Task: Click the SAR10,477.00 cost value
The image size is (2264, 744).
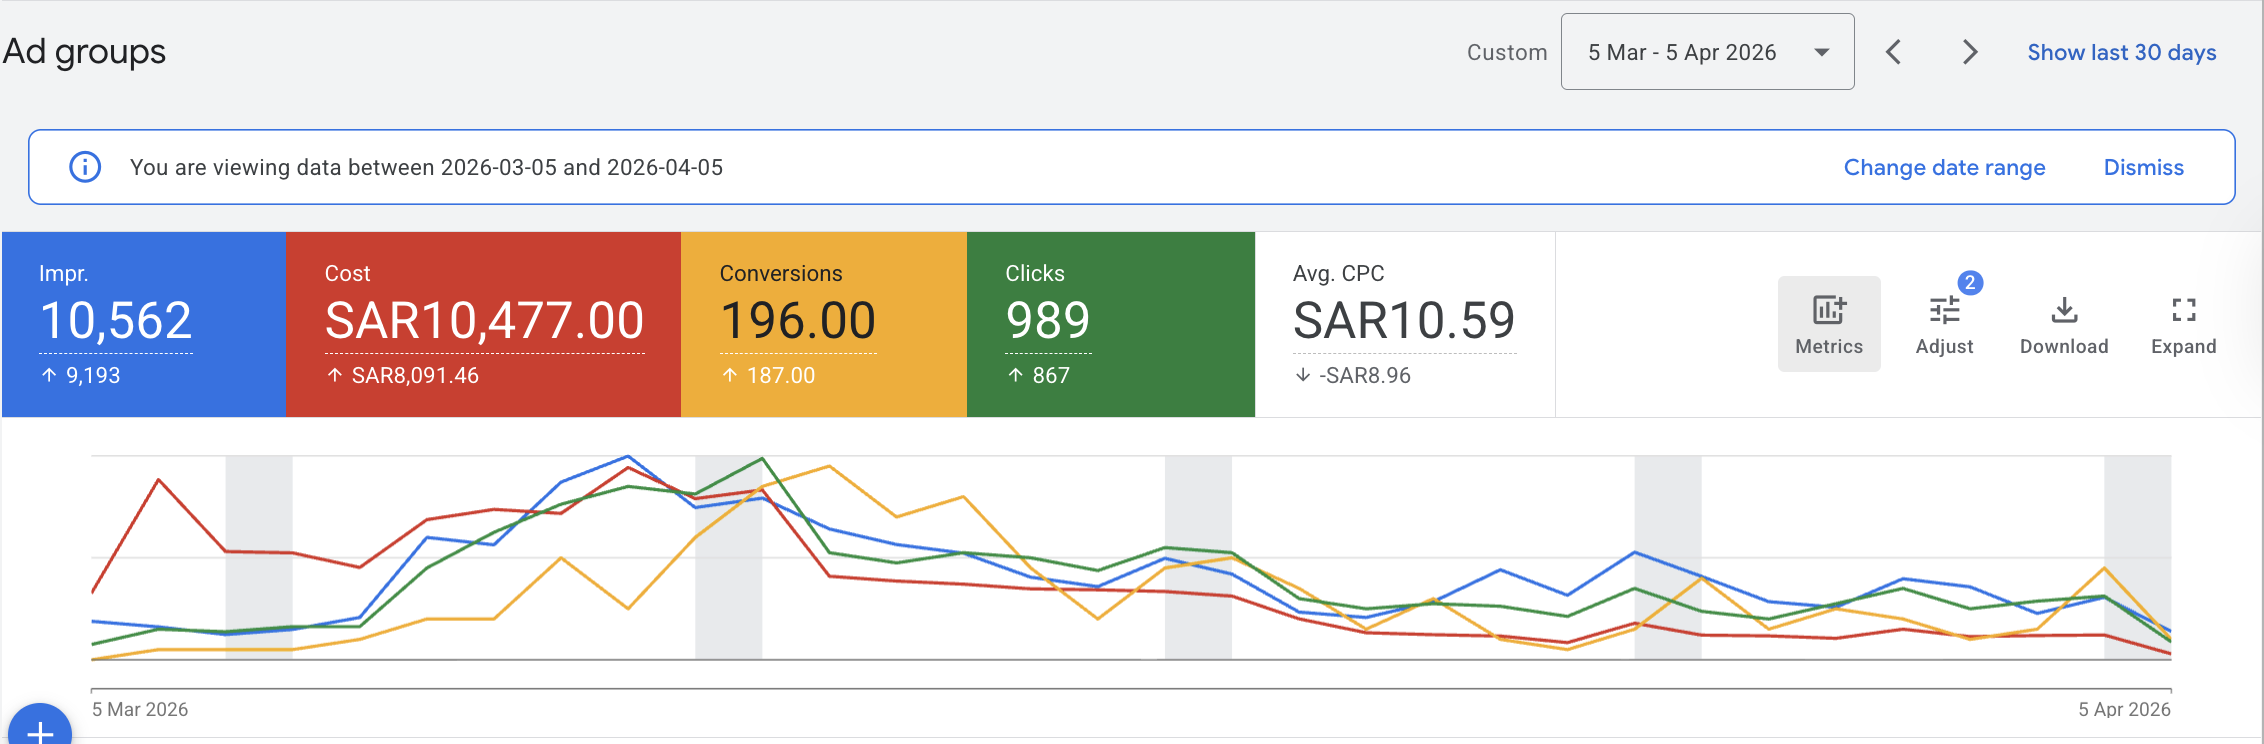Action: click(484, 321)
